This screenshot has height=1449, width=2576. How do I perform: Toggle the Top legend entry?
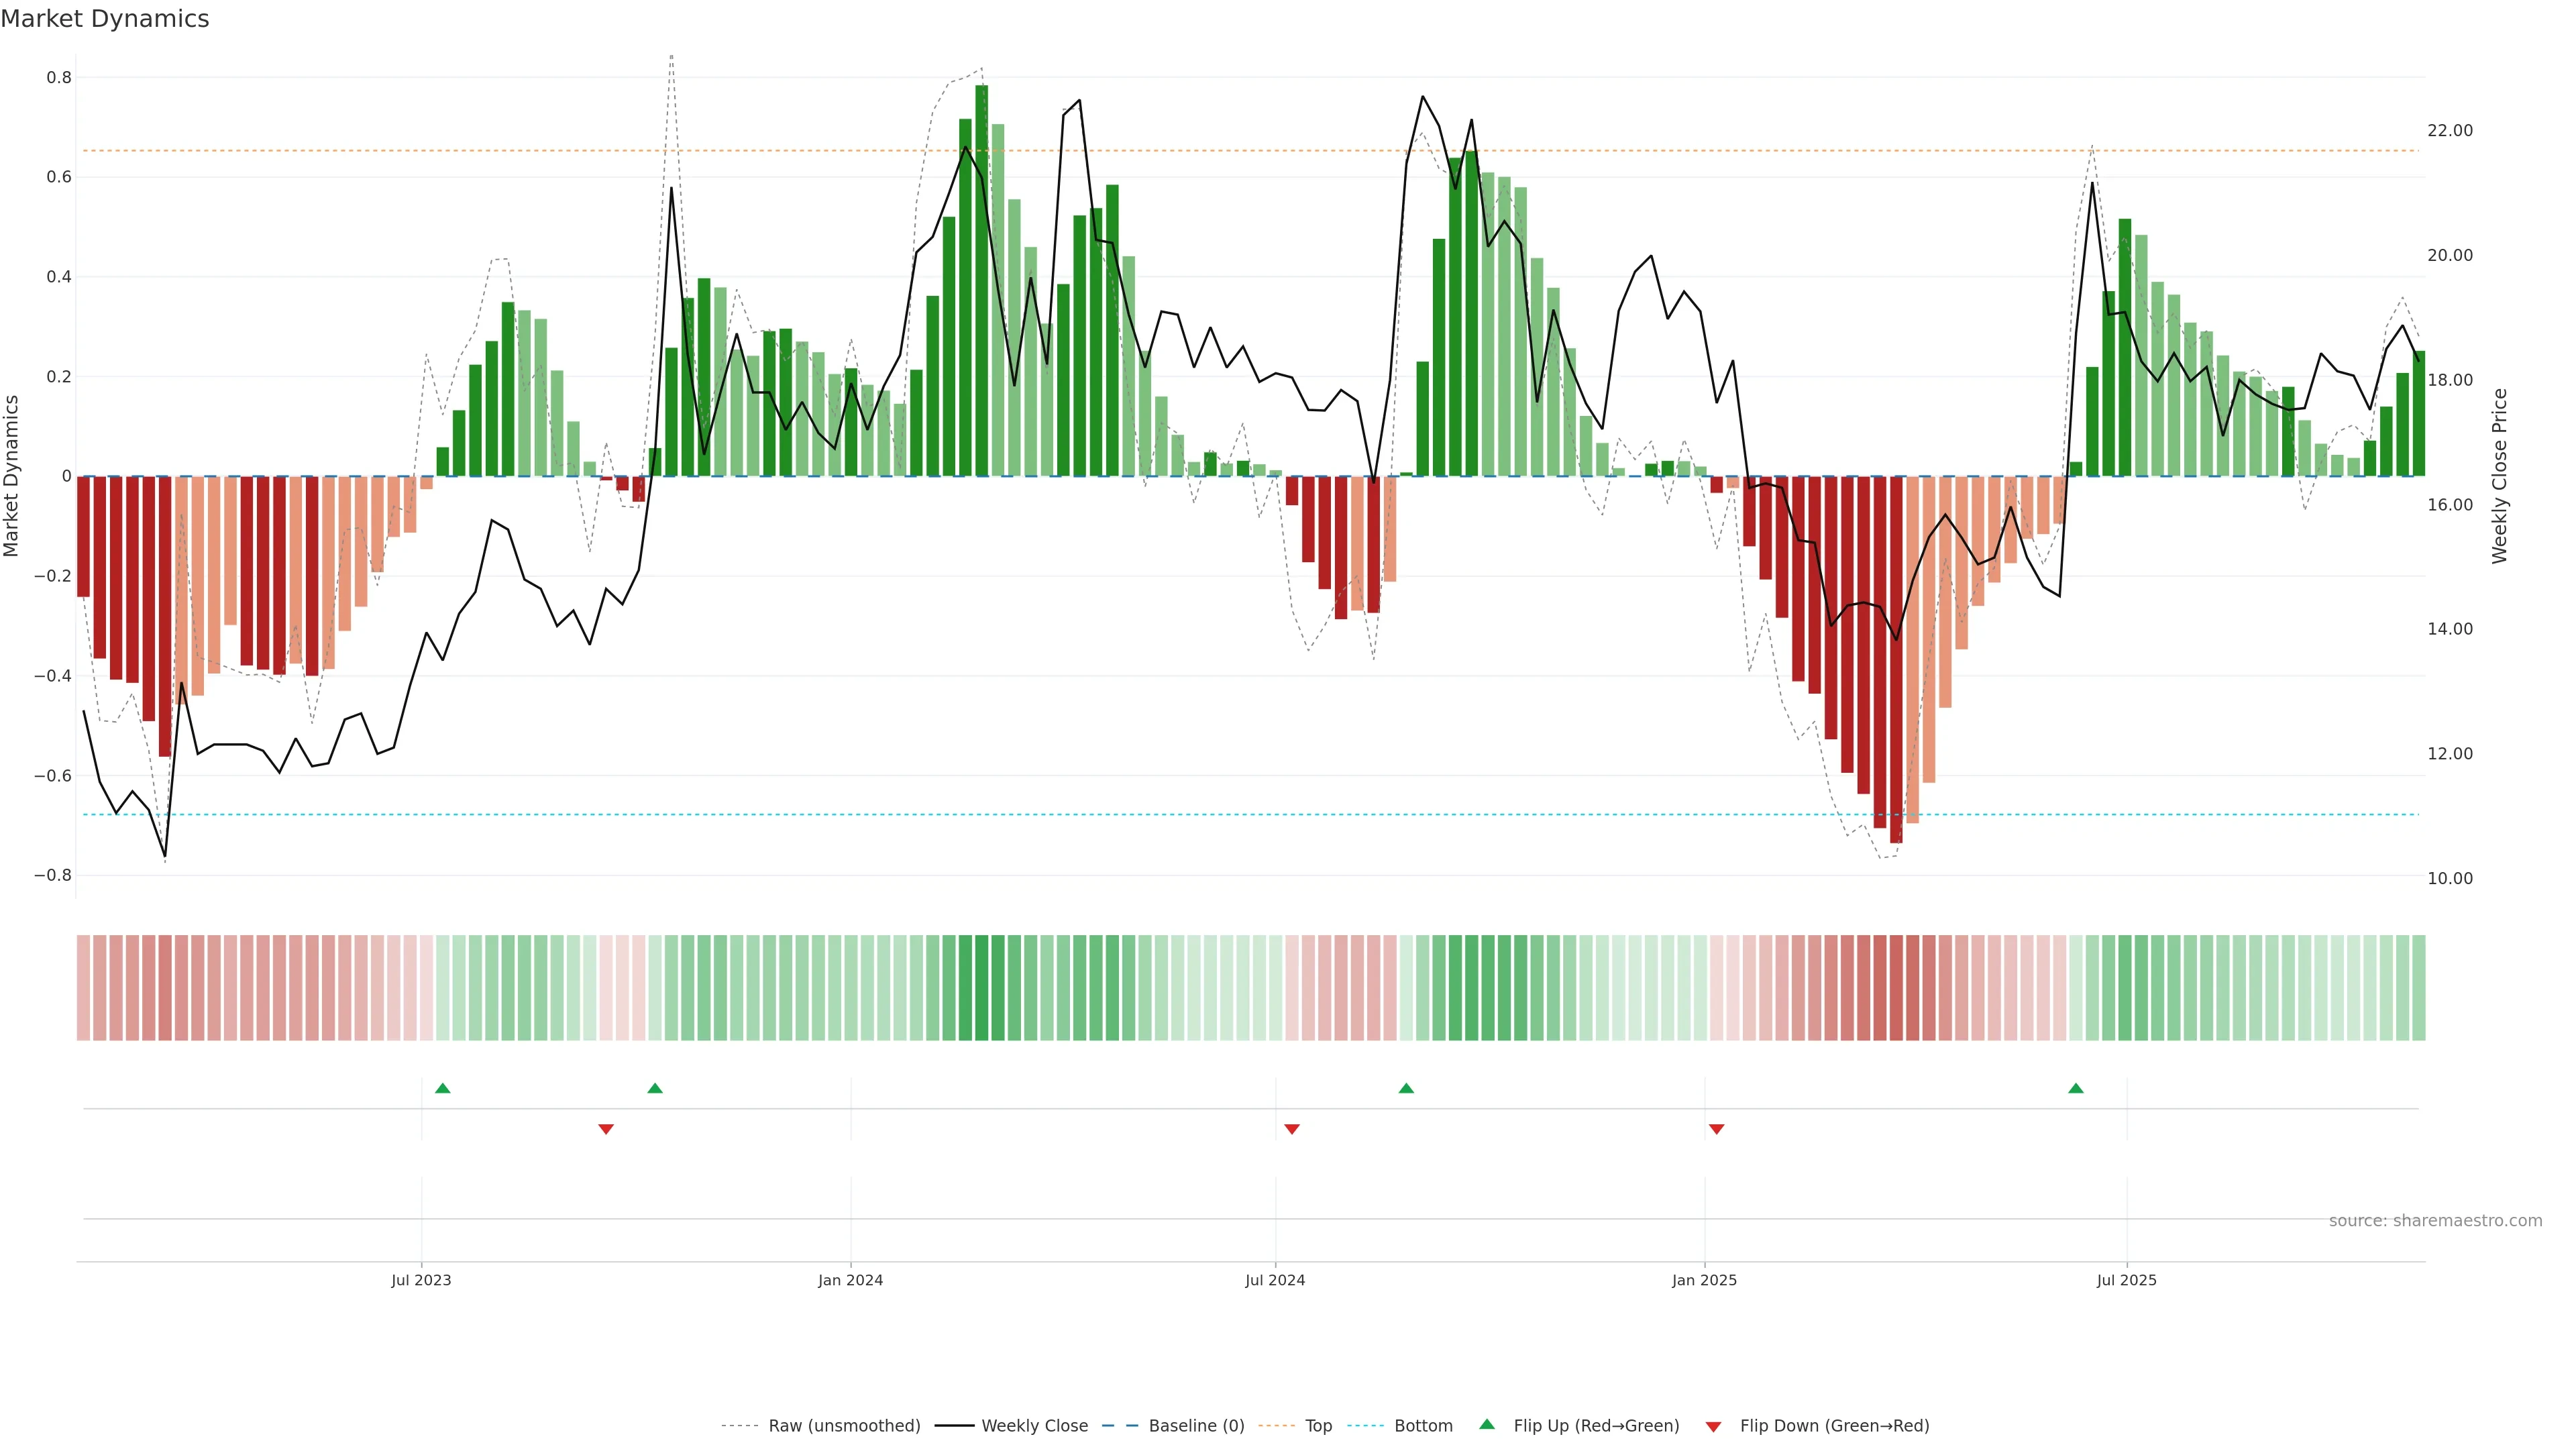tap(1318, 1426)
